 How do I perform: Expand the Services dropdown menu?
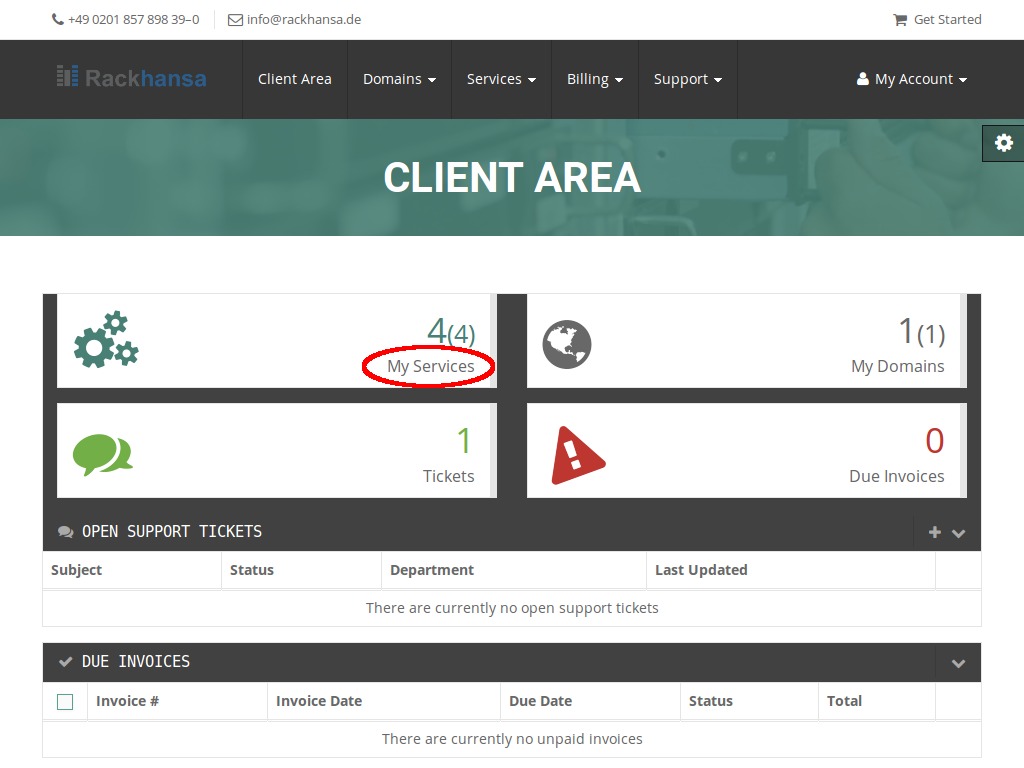pos(501,79)
